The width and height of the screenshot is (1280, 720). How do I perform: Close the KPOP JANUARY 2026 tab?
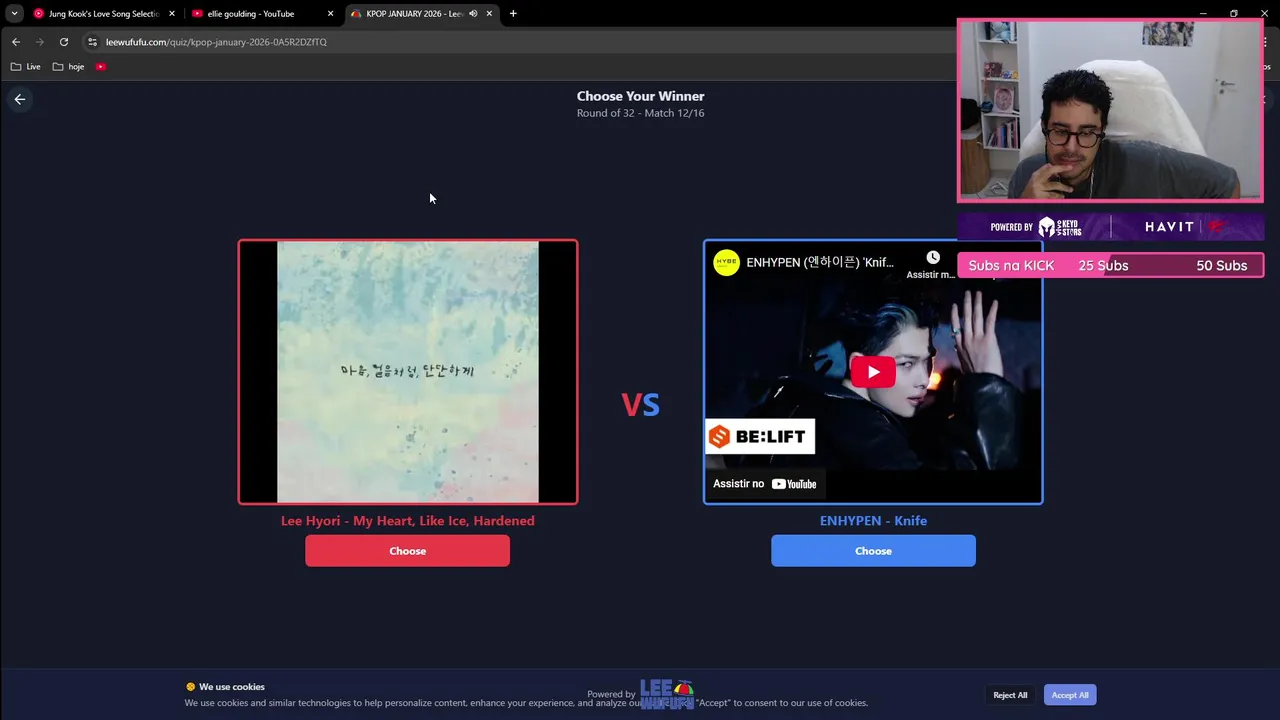(x=489, y=14)
